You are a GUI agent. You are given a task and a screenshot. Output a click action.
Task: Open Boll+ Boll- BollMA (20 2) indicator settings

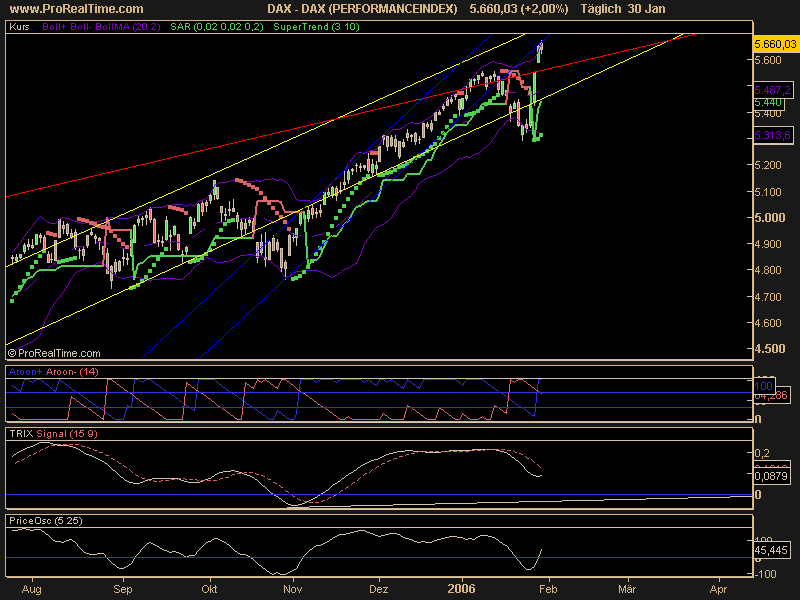101,27
